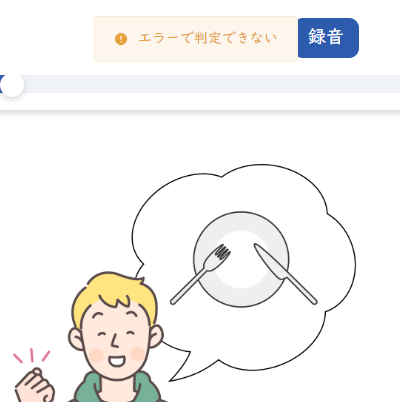Click the plate in the thought bubble
400x402 pixels.
pos(241,259)
